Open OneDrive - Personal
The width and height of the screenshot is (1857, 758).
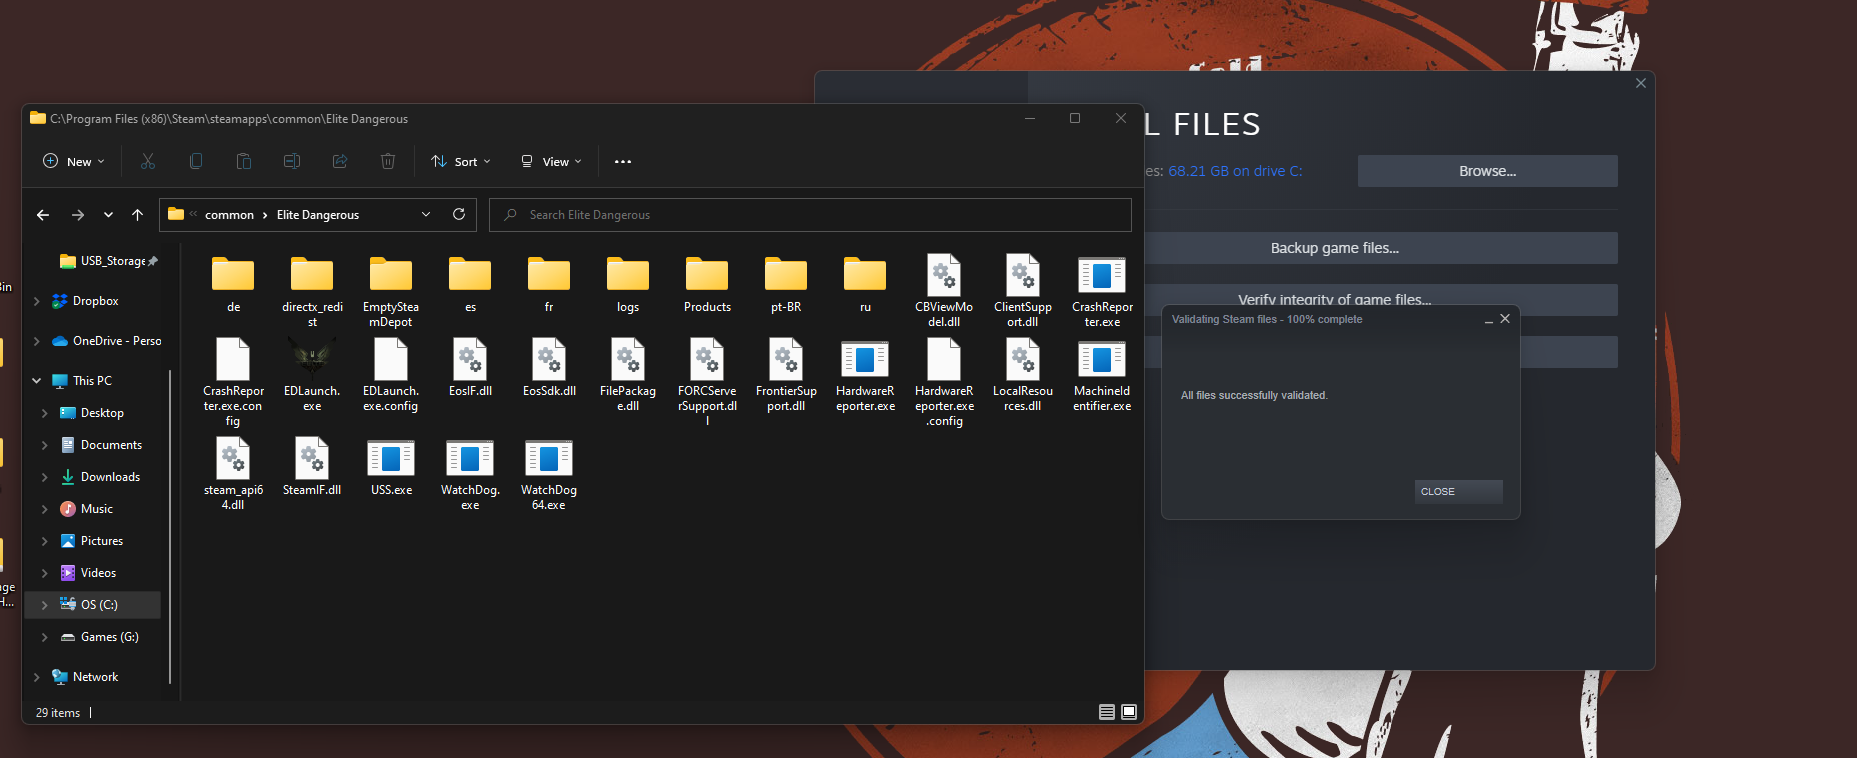108,341
